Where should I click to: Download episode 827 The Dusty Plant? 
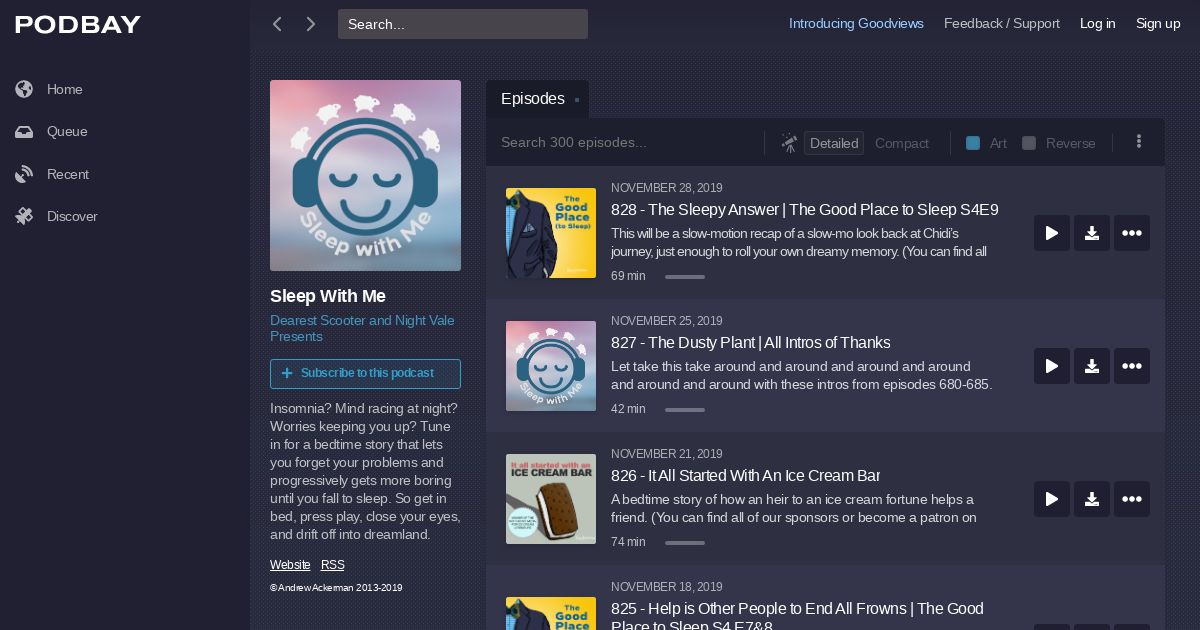pos(1092,366)
